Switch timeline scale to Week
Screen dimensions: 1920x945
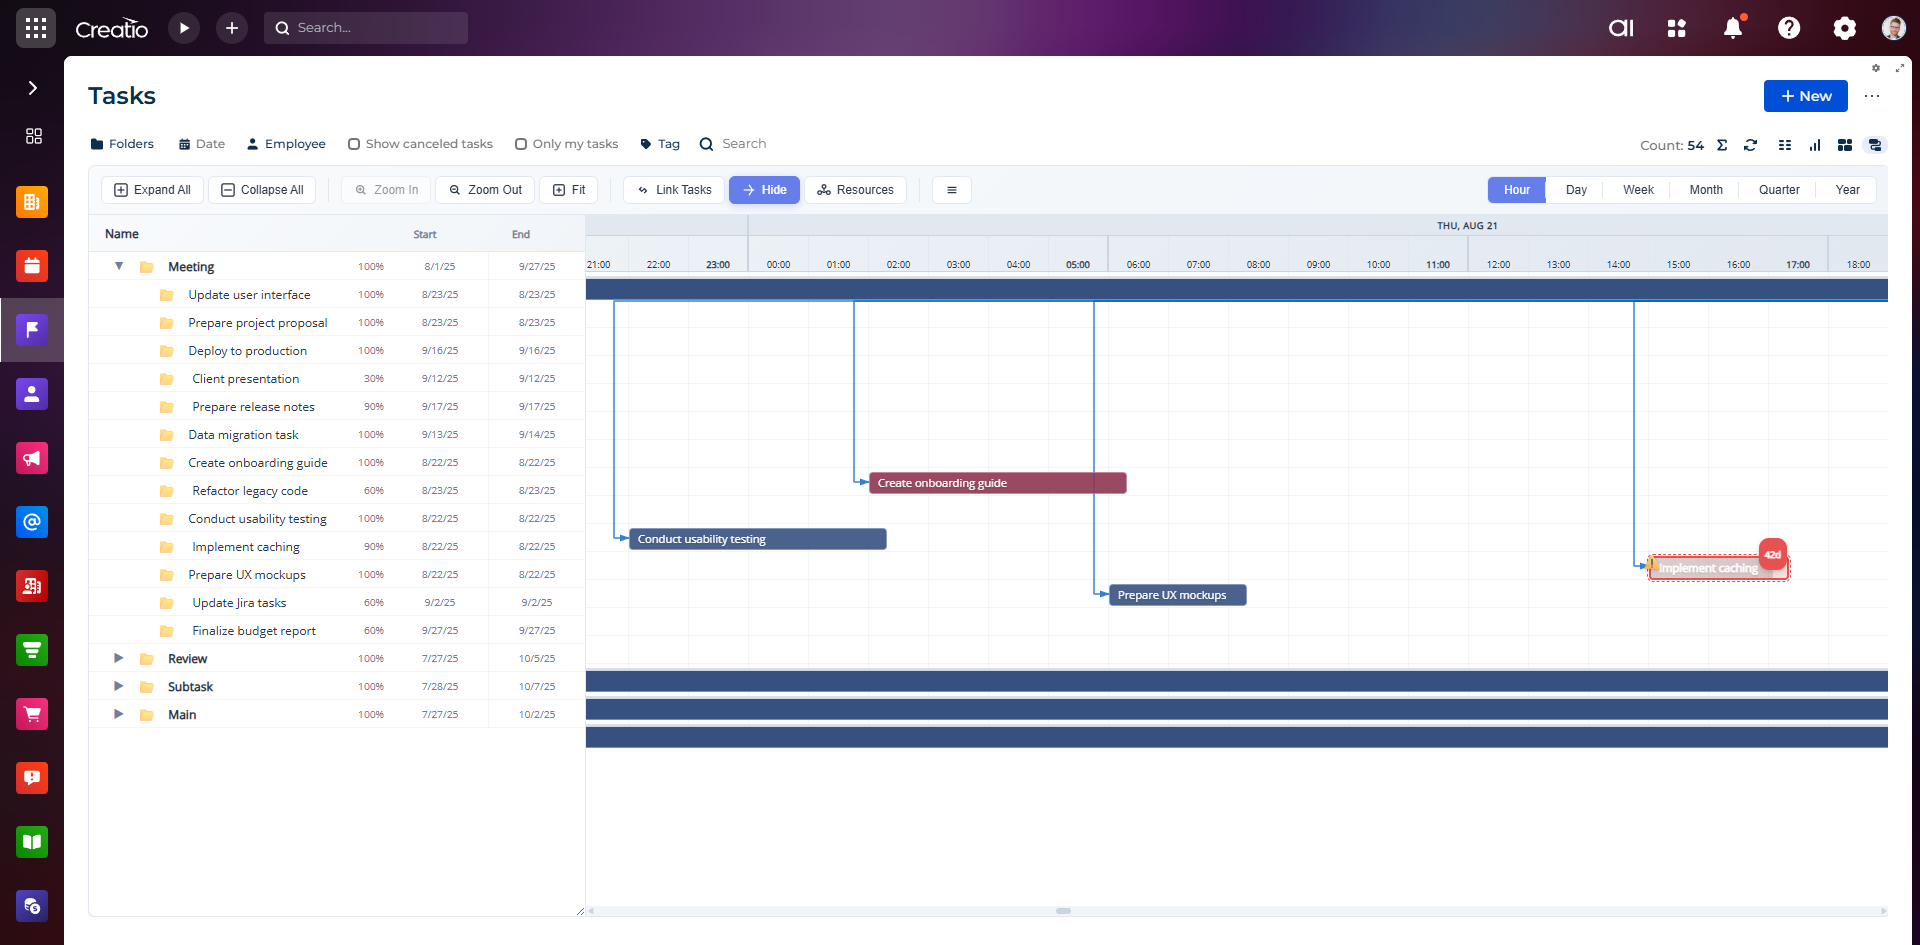1637,190
